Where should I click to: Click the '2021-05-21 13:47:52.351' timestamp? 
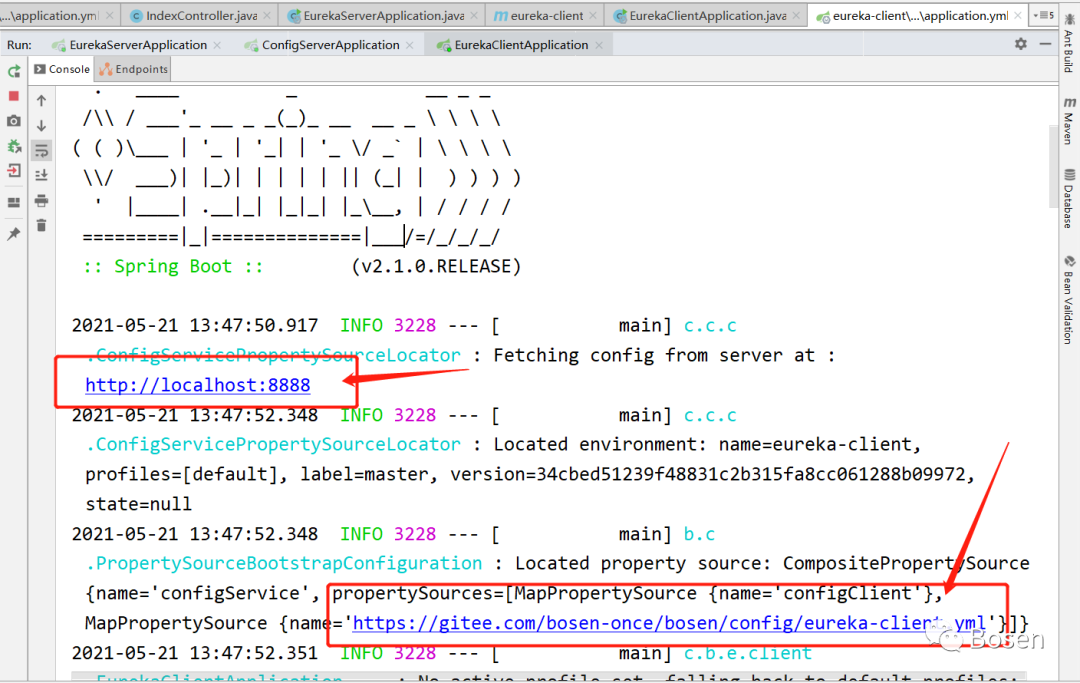195,653
